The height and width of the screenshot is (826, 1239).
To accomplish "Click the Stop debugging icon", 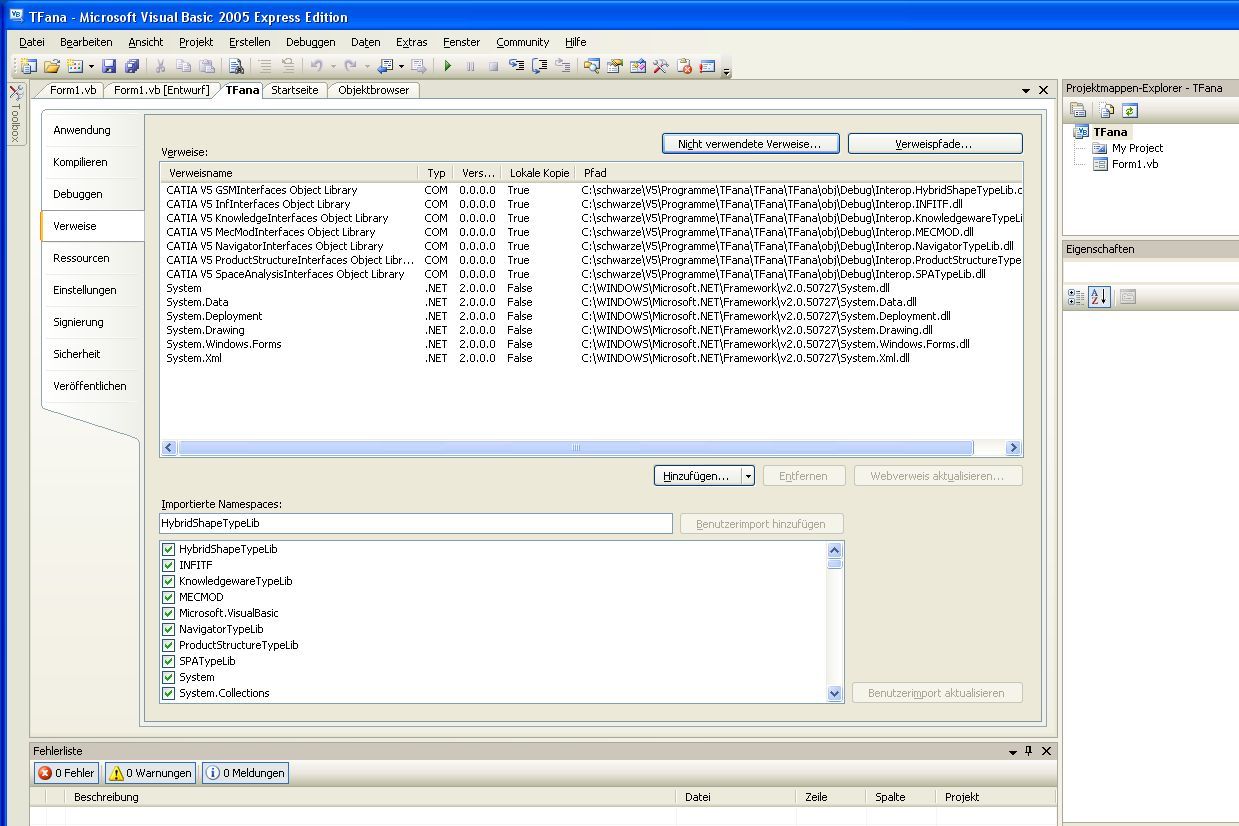I will (493, 67).
